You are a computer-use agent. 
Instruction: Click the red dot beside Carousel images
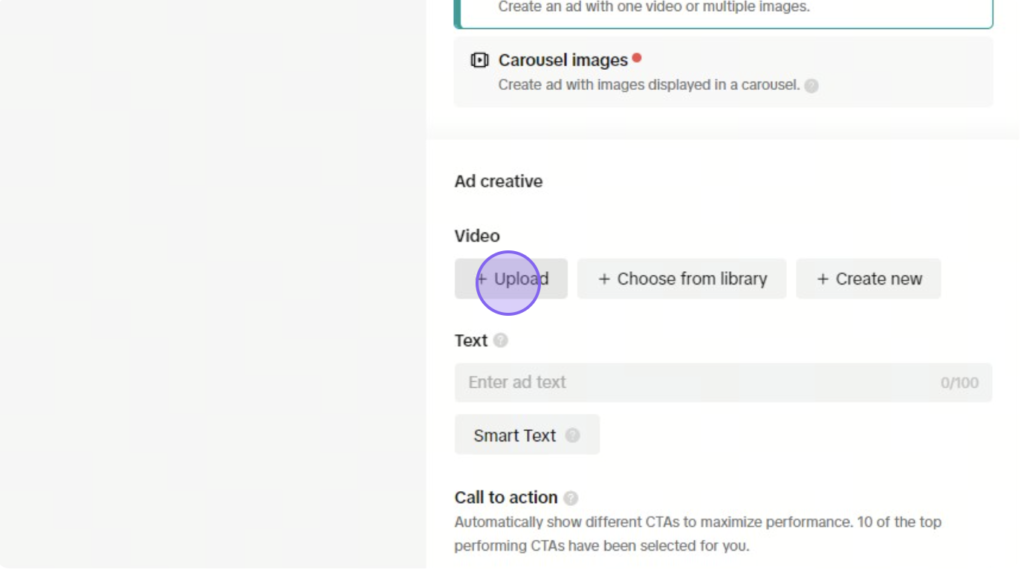(637, 58)
